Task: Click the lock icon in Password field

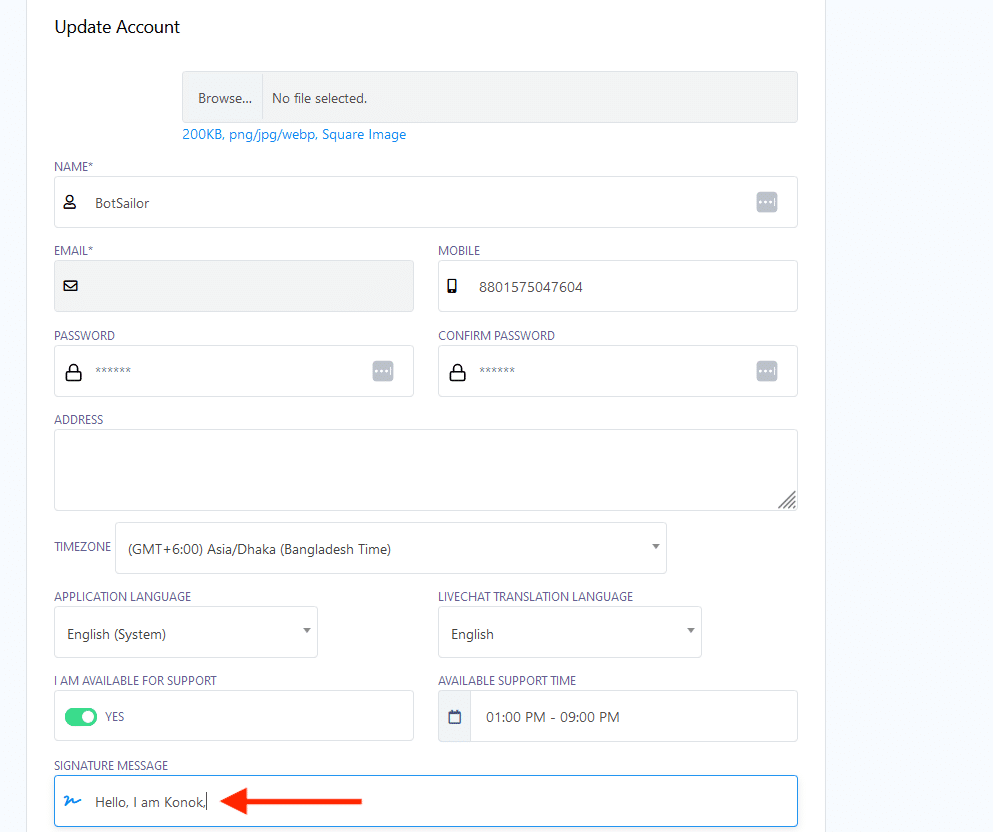Action: pos(73,372)
